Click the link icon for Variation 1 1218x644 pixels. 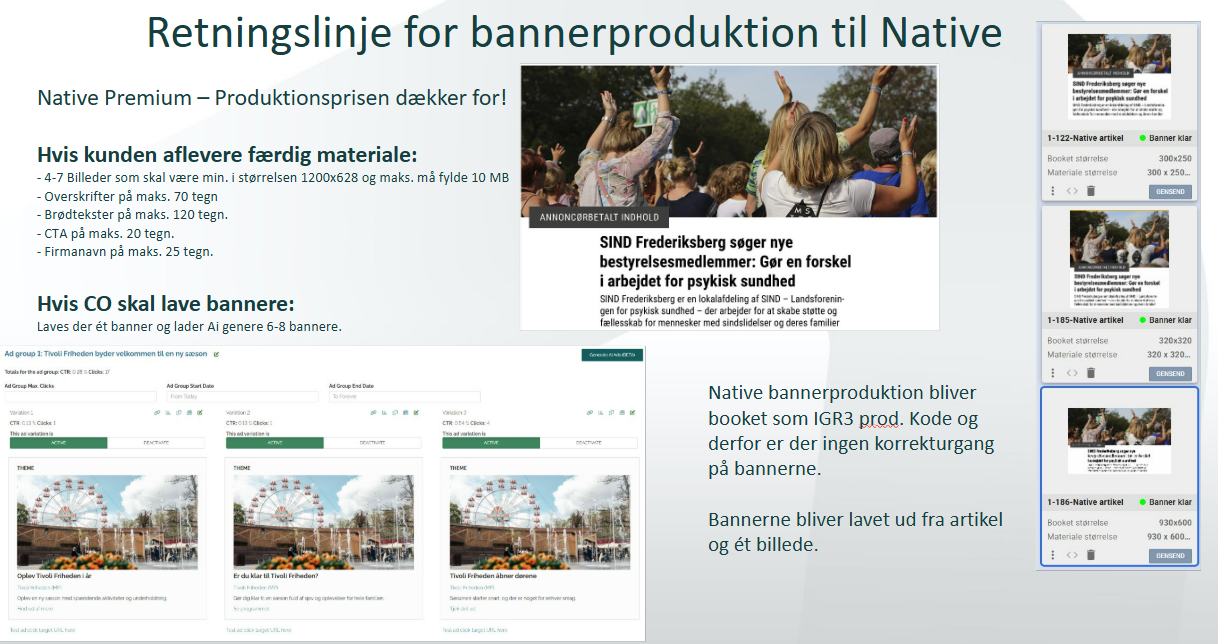coord(157,413)
